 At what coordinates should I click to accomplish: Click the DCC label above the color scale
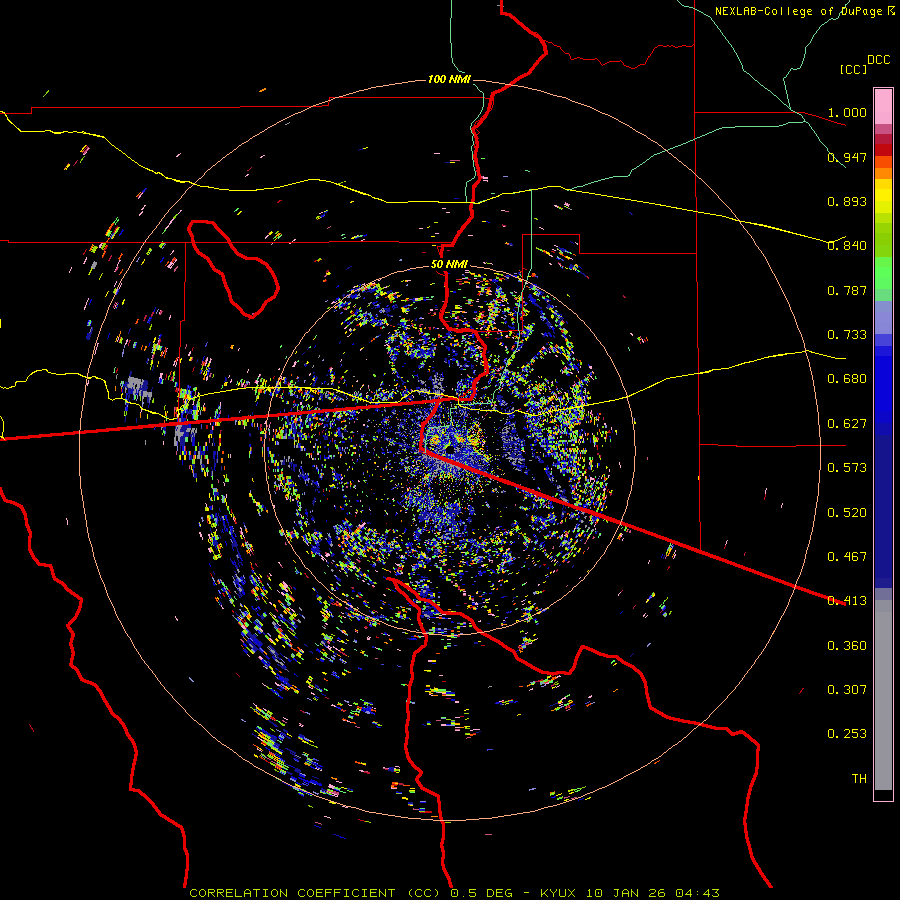[x=879, y=60]
